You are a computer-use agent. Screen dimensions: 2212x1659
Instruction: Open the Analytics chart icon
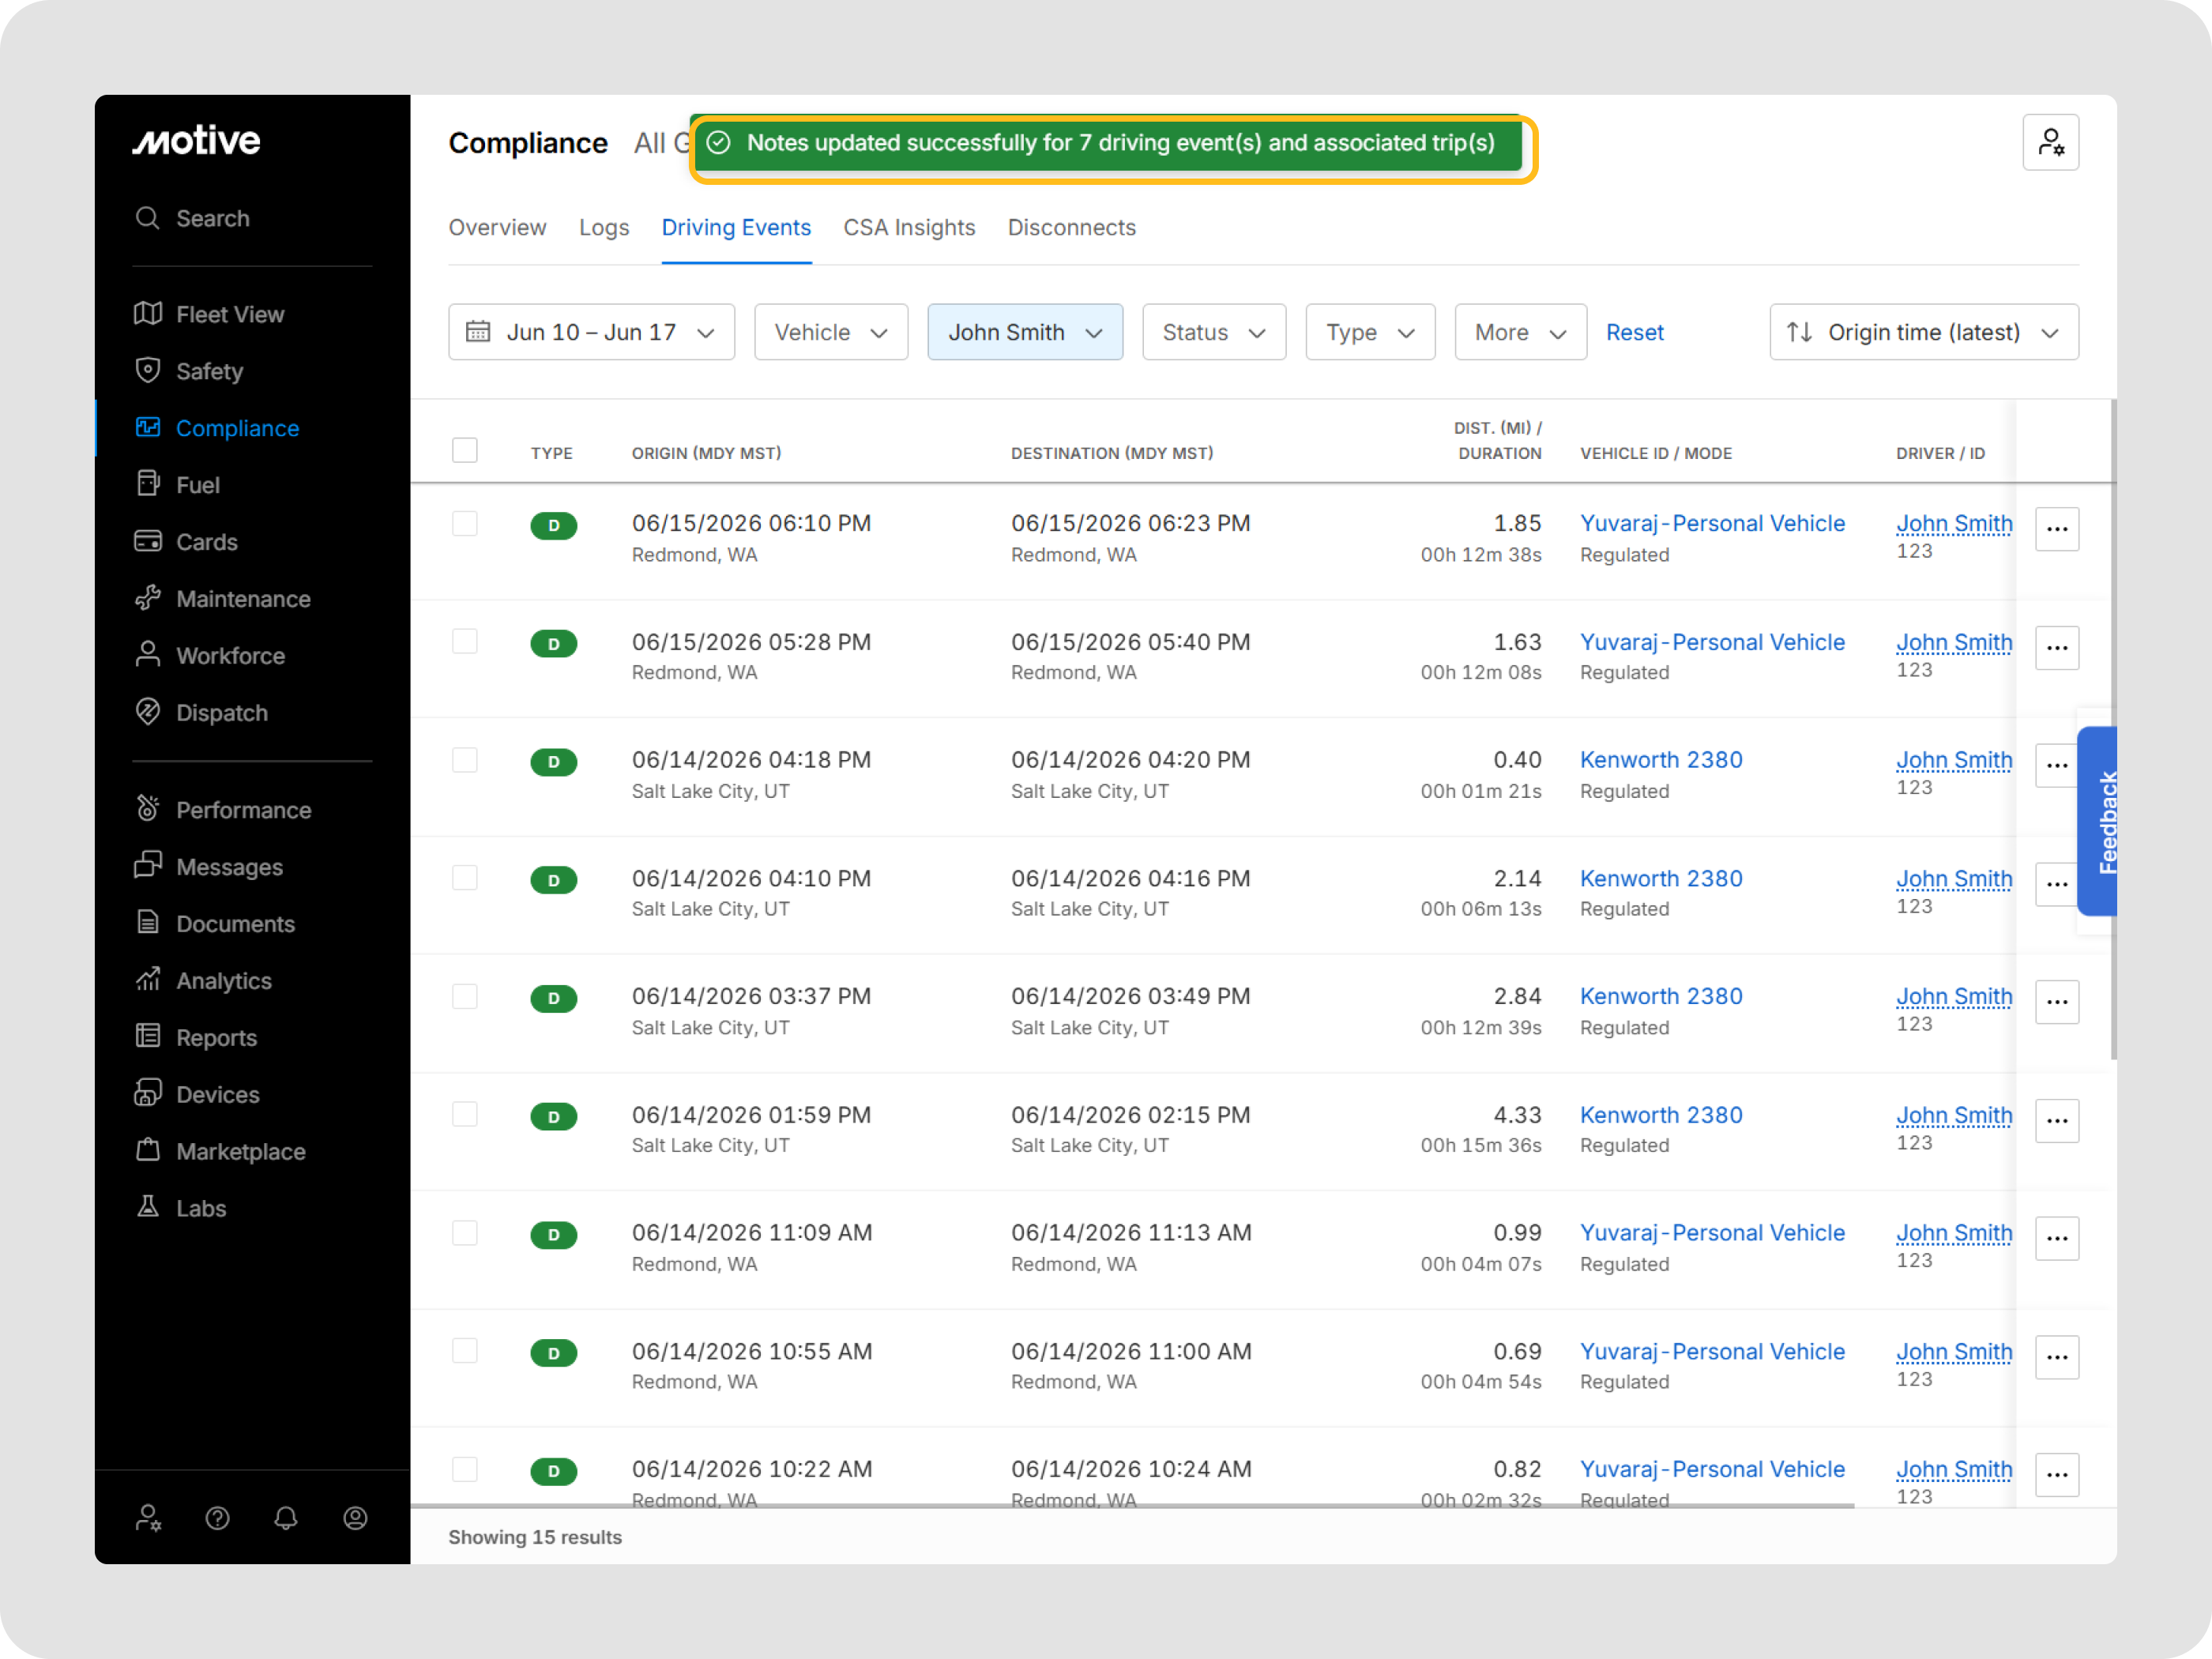coord(148,979)
